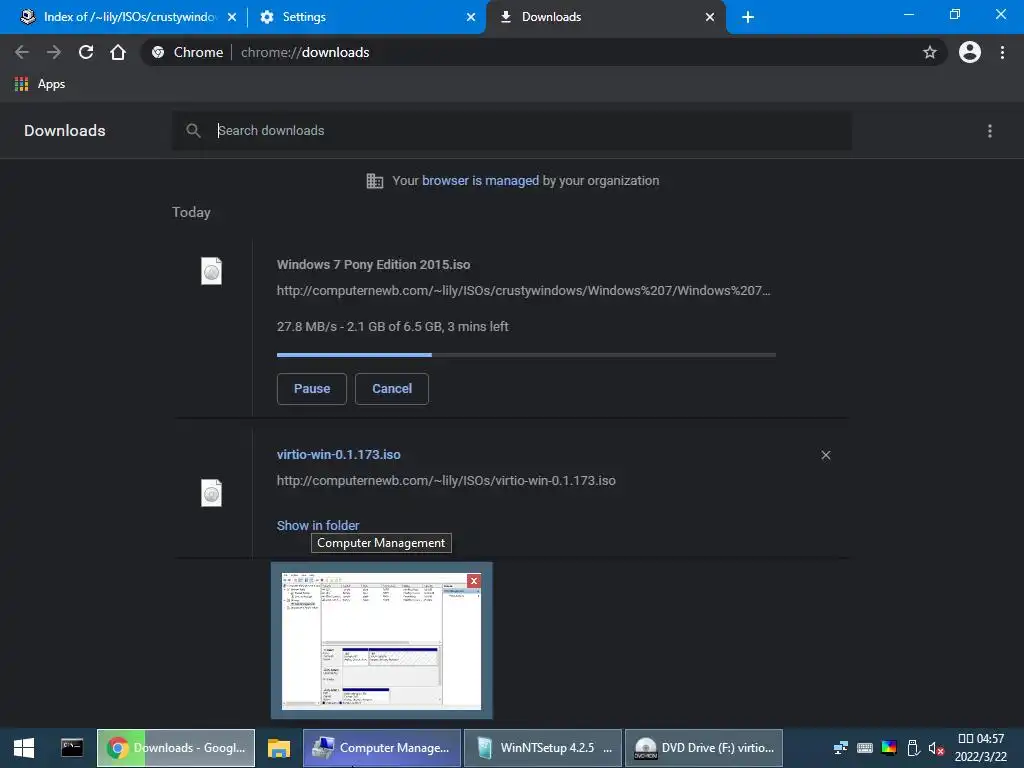Click the file icon of Windows 7 Pony Edition

click(x=211, y=271)
